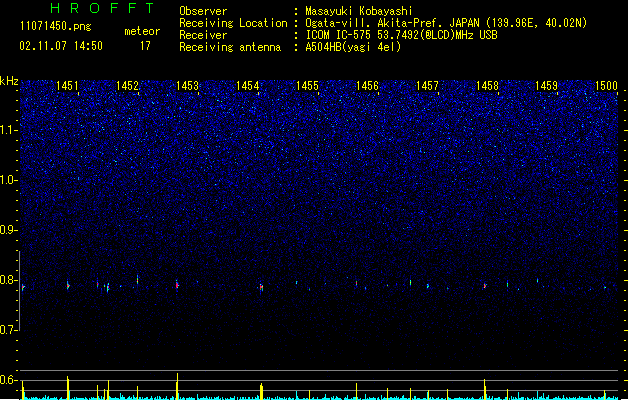The image size is (629, 400).
Task: Click observer name Masayuki Kobayashi
Action: [x=359, y=11]
